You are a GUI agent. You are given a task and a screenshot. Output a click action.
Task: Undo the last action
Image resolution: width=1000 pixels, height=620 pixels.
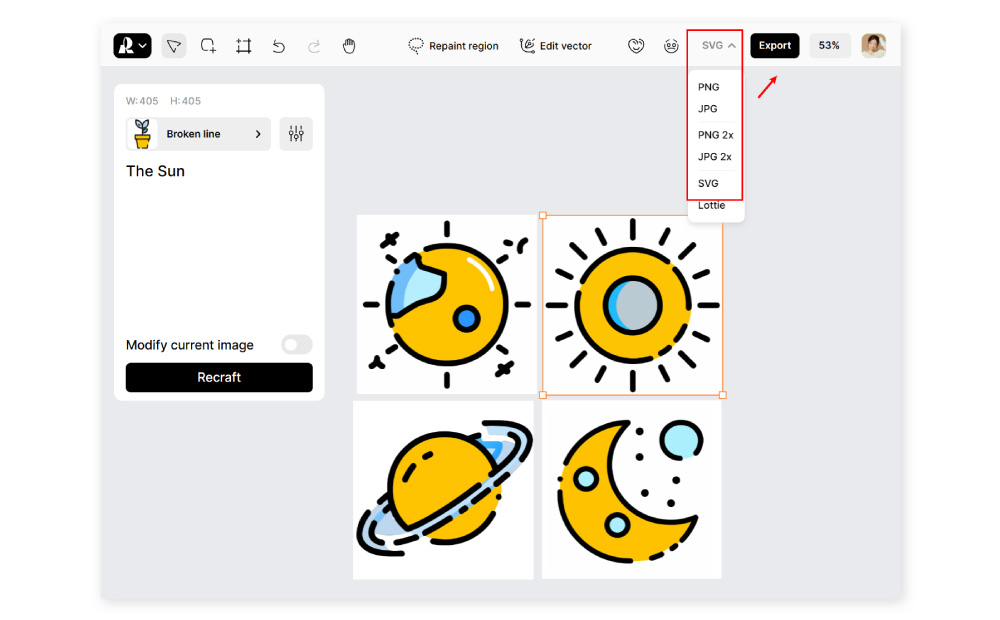279,46
